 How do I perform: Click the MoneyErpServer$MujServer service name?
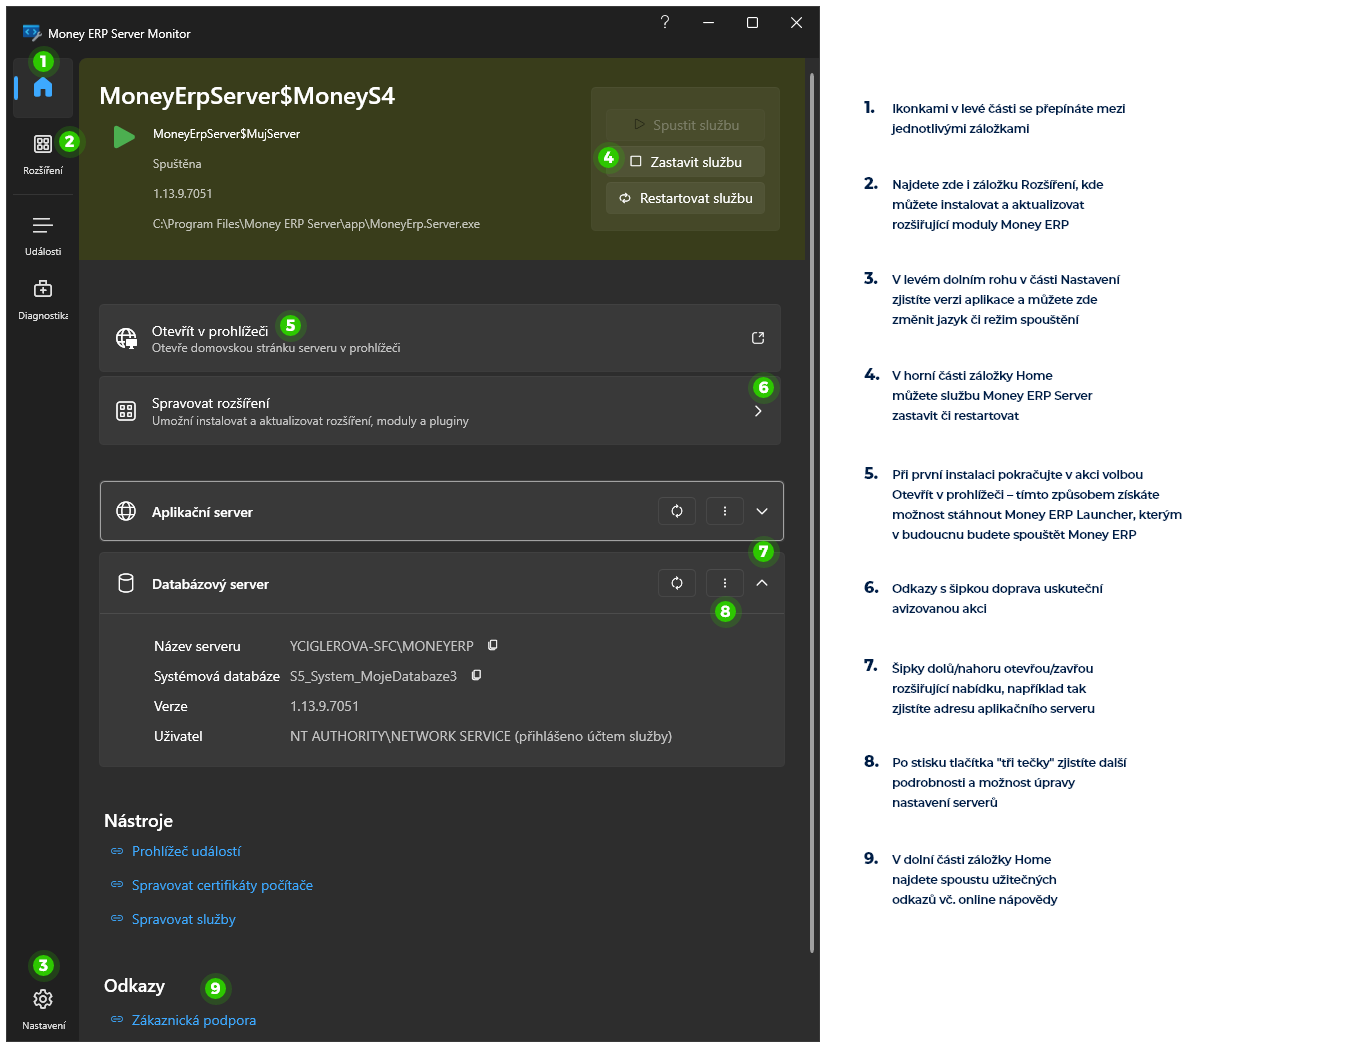[x=226, y=134]
